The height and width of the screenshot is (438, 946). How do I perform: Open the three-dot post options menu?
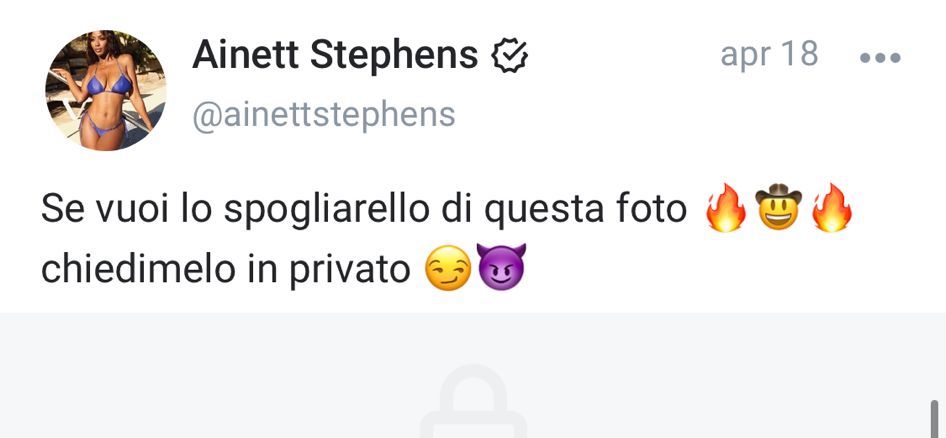tap(880, 58)
